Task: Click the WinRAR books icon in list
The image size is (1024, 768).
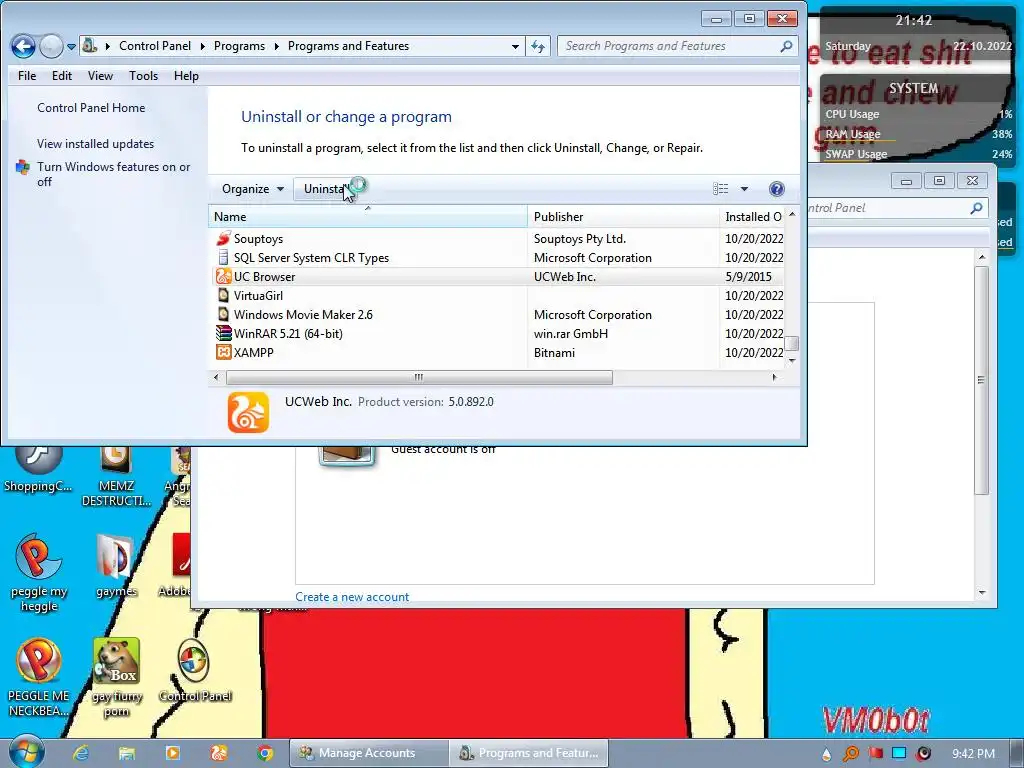Action: (x=223, y=334)
